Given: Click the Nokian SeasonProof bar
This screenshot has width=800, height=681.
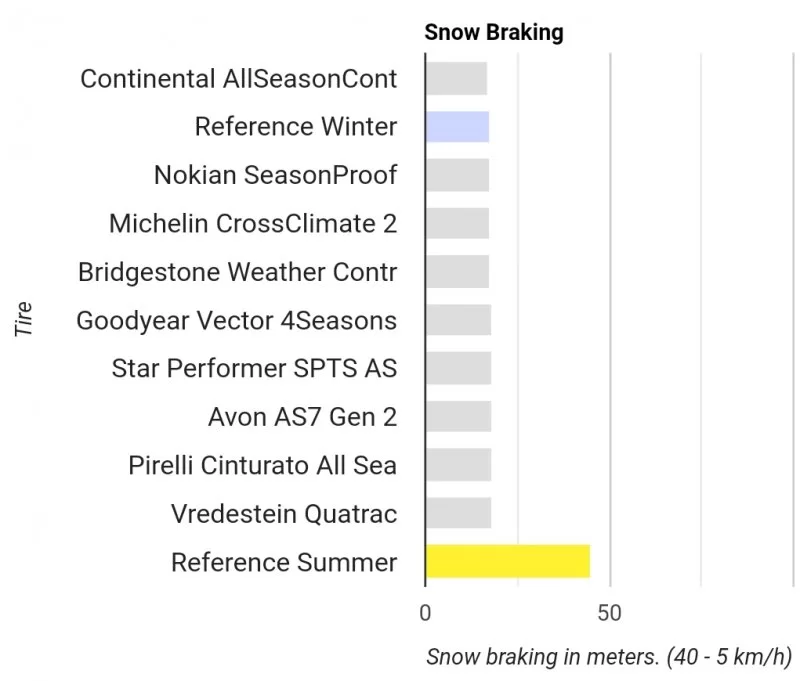Looking at the screenshot, I should click(x=457, y=175).
